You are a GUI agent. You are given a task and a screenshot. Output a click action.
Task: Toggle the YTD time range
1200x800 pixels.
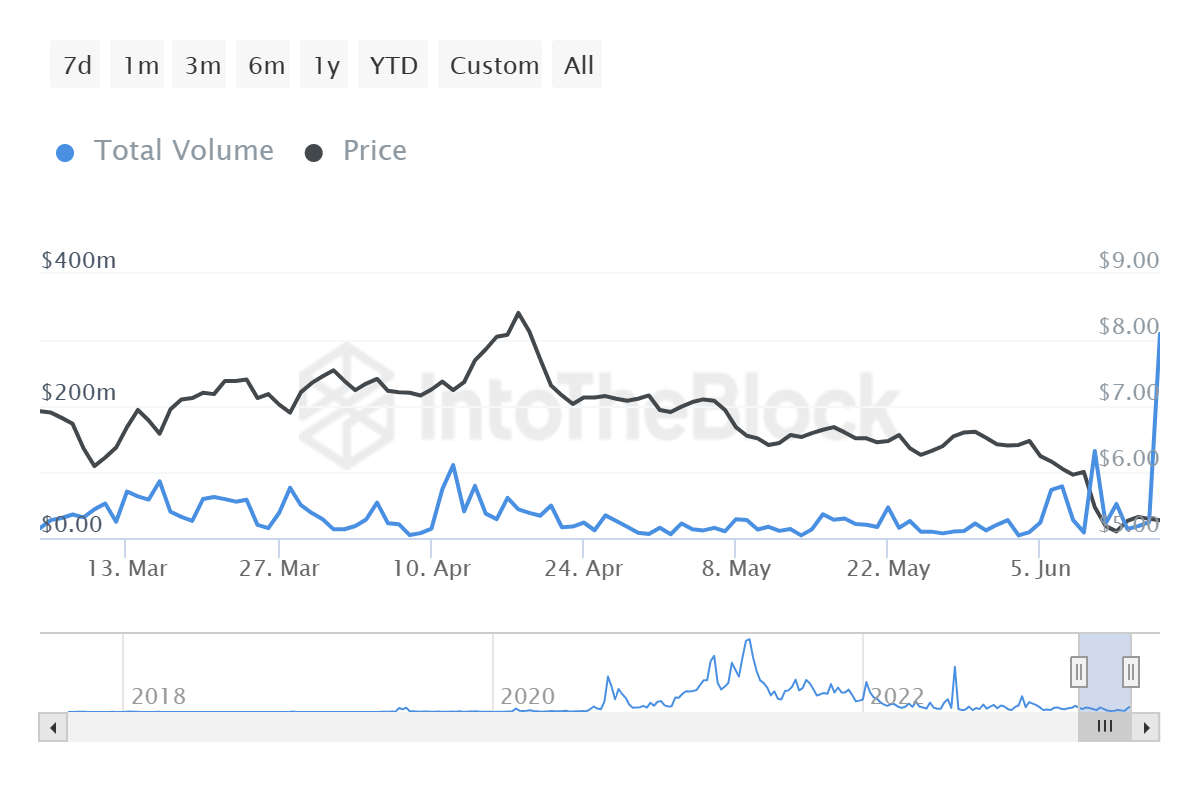tap(393, 64)
